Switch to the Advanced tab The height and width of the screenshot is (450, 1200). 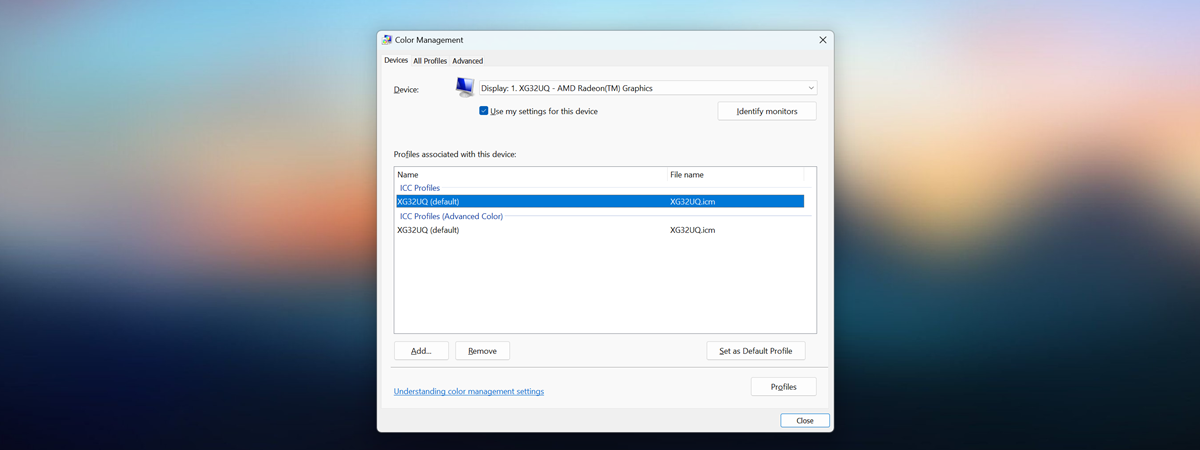[467, 61]
